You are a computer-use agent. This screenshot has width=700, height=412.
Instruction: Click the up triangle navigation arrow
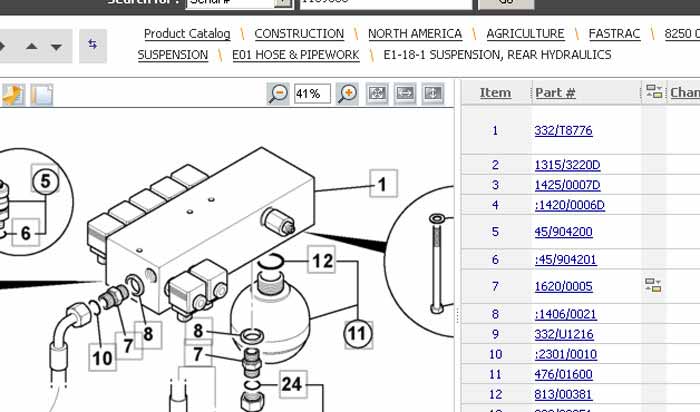[x=32, y=46]
